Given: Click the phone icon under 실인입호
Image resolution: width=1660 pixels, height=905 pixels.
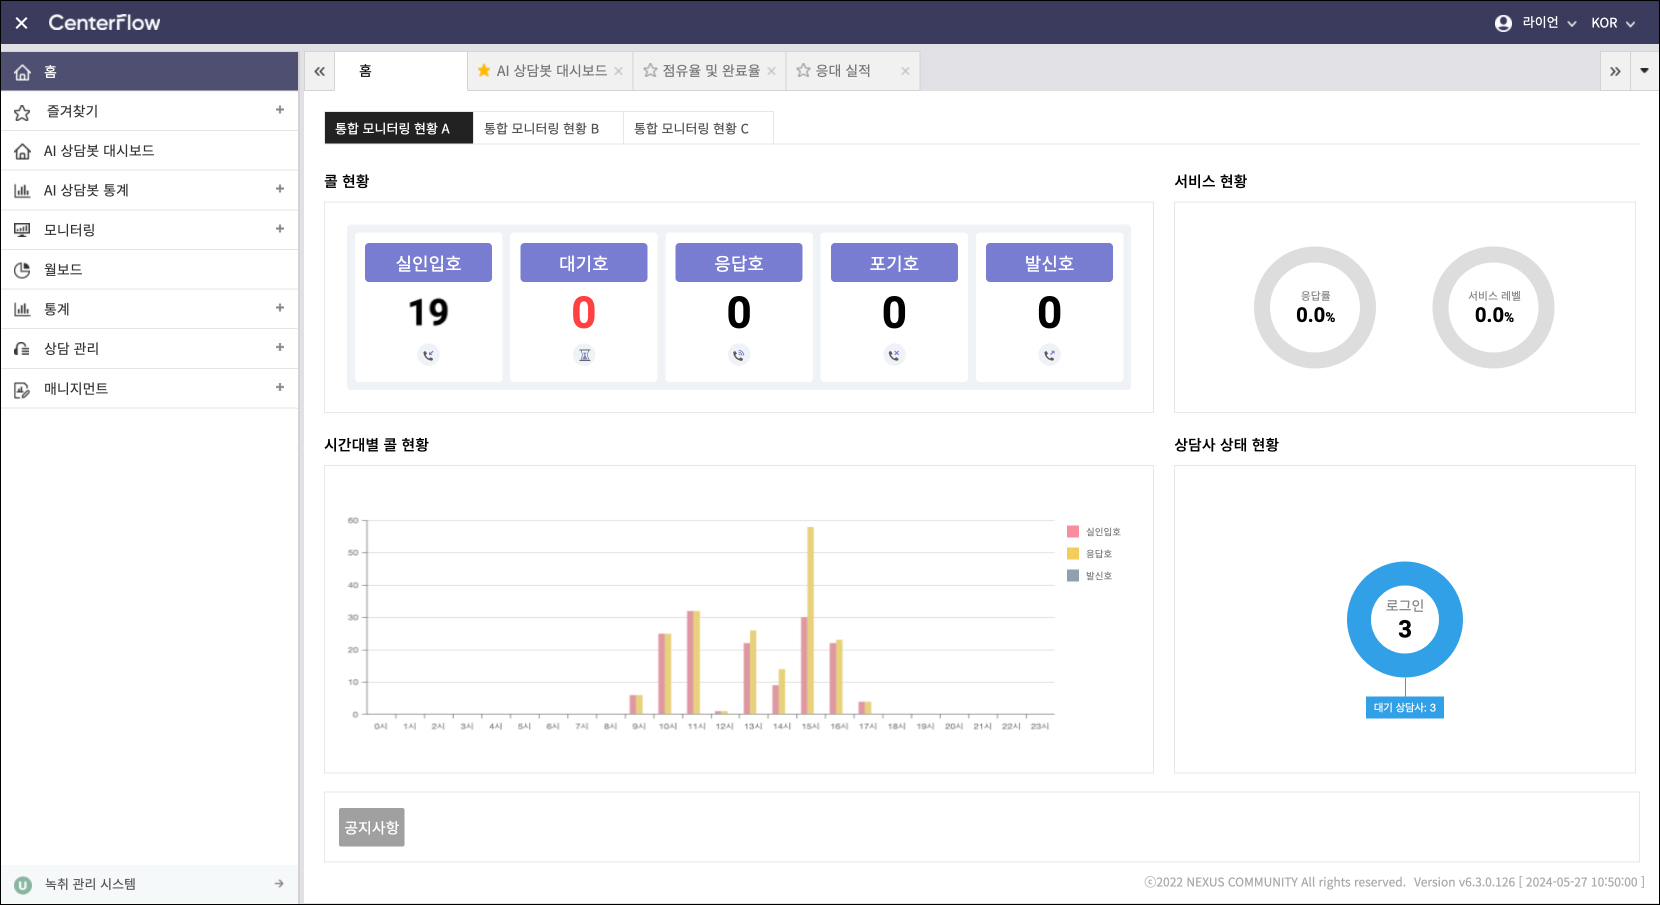Looking at the screenshot, I should (x=429, y=355).
